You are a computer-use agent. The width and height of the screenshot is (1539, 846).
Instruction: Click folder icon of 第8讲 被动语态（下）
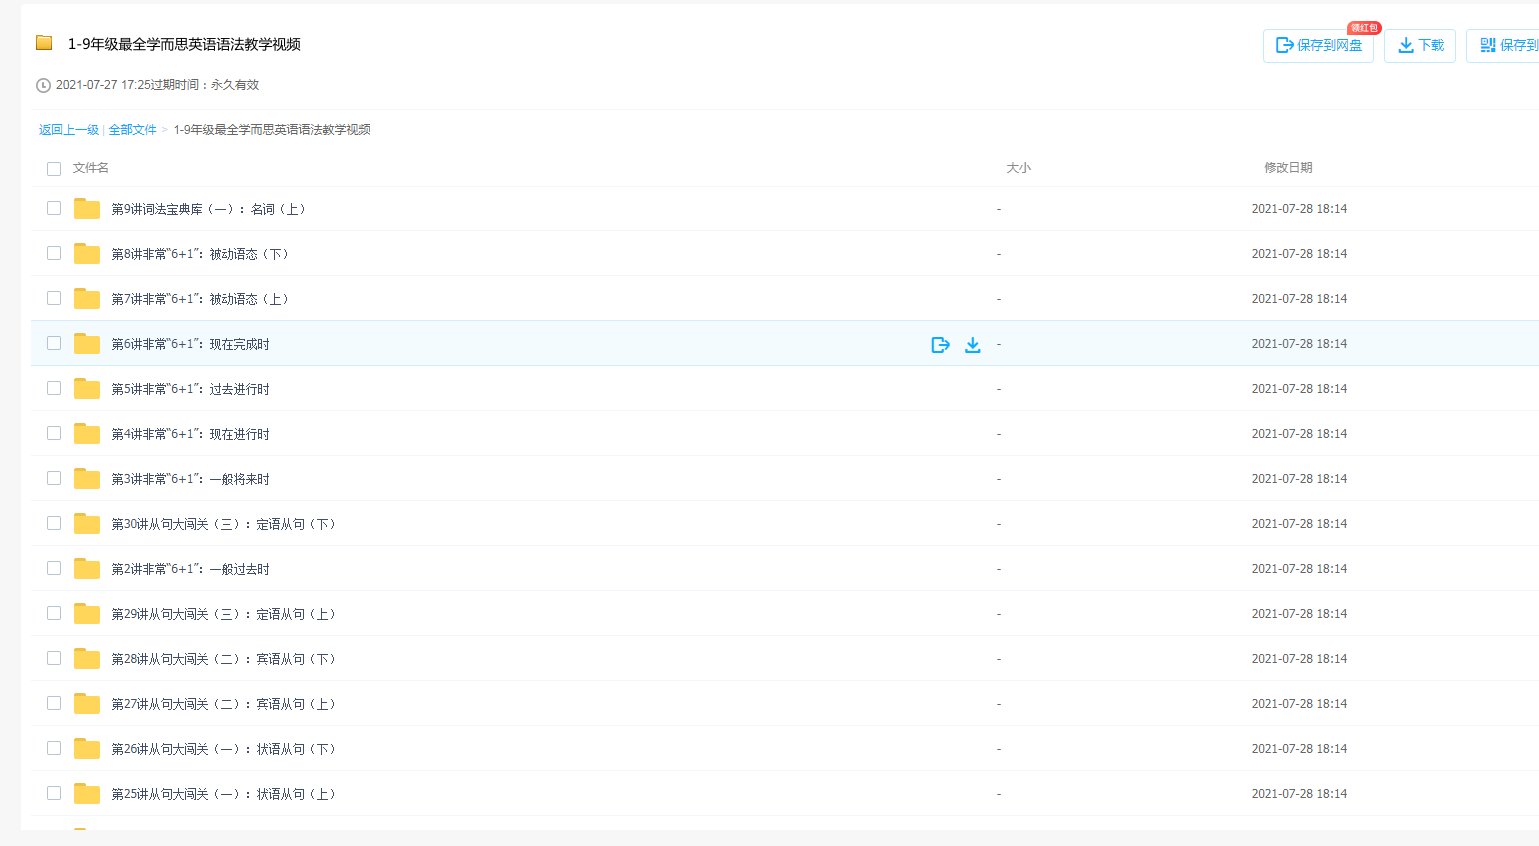click(87, 254)
